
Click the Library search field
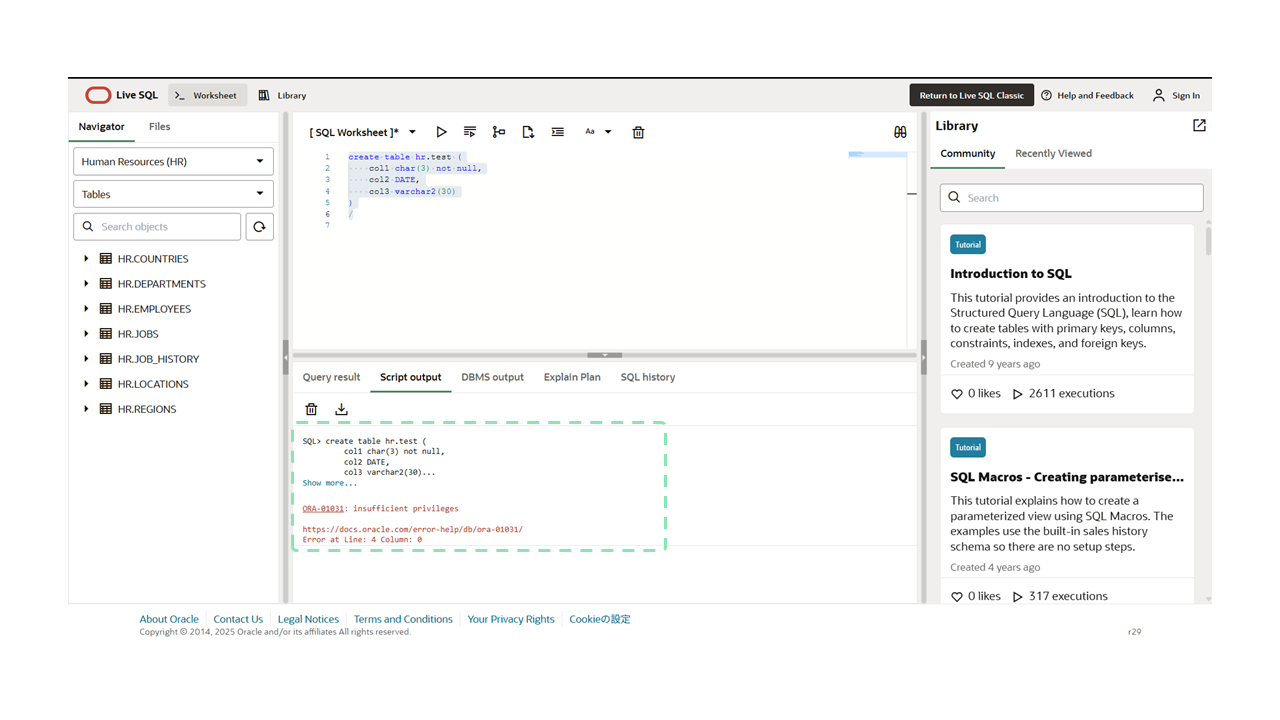point(1071,198)
